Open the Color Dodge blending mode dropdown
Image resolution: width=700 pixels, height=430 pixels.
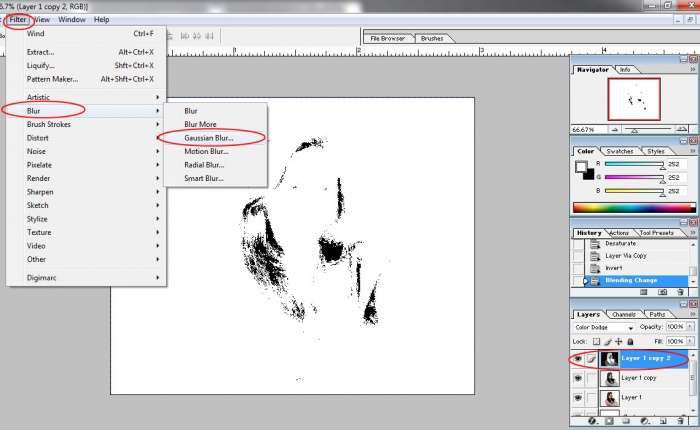pos(604,327)
